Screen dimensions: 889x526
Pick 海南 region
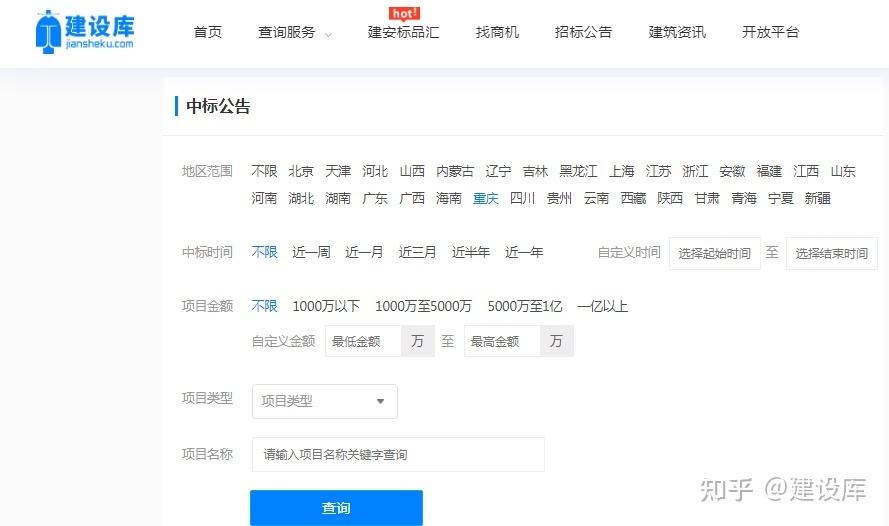pyautogui.click(x=449, y=198)
